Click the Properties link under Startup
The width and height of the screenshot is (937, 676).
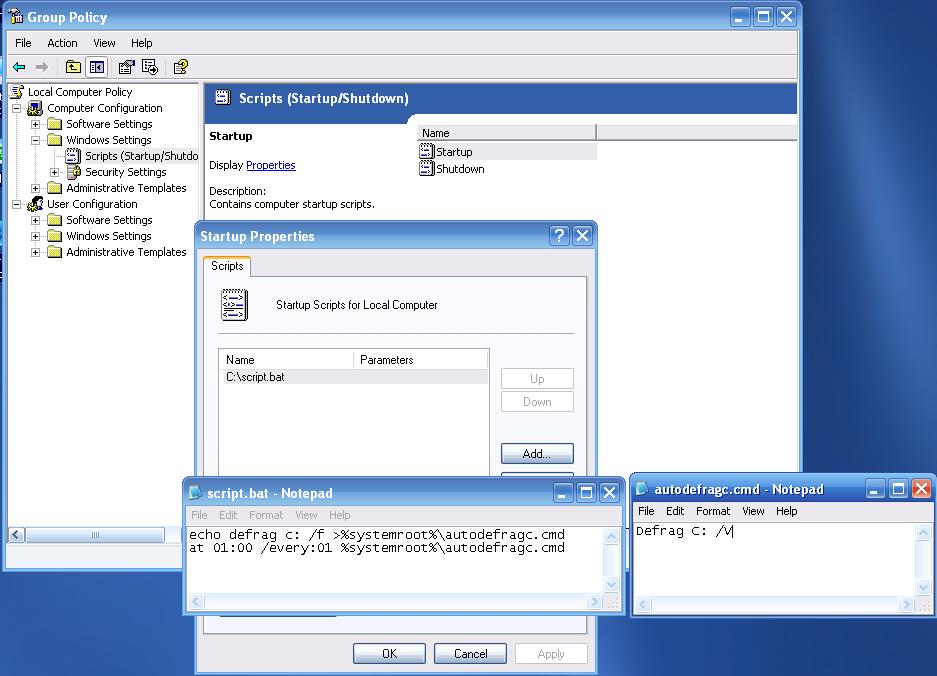271,165
